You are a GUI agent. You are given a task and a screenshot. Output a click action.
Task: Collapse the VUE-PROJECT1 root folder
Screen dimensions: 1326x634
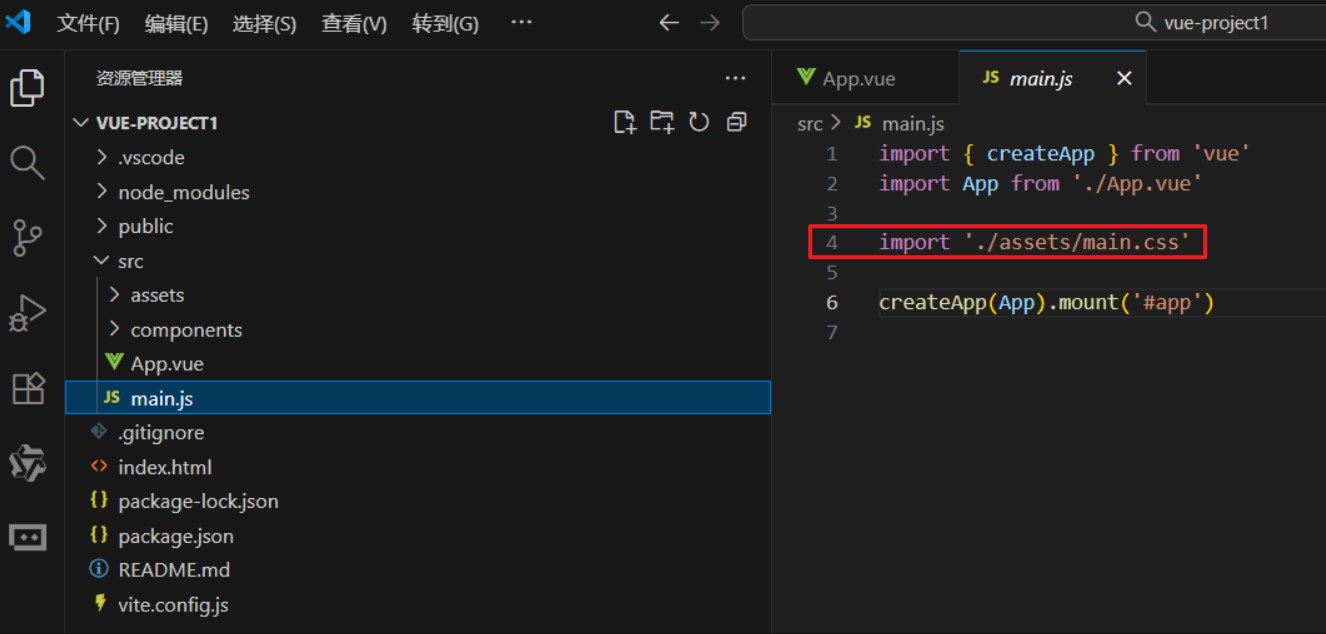(418, 123)
